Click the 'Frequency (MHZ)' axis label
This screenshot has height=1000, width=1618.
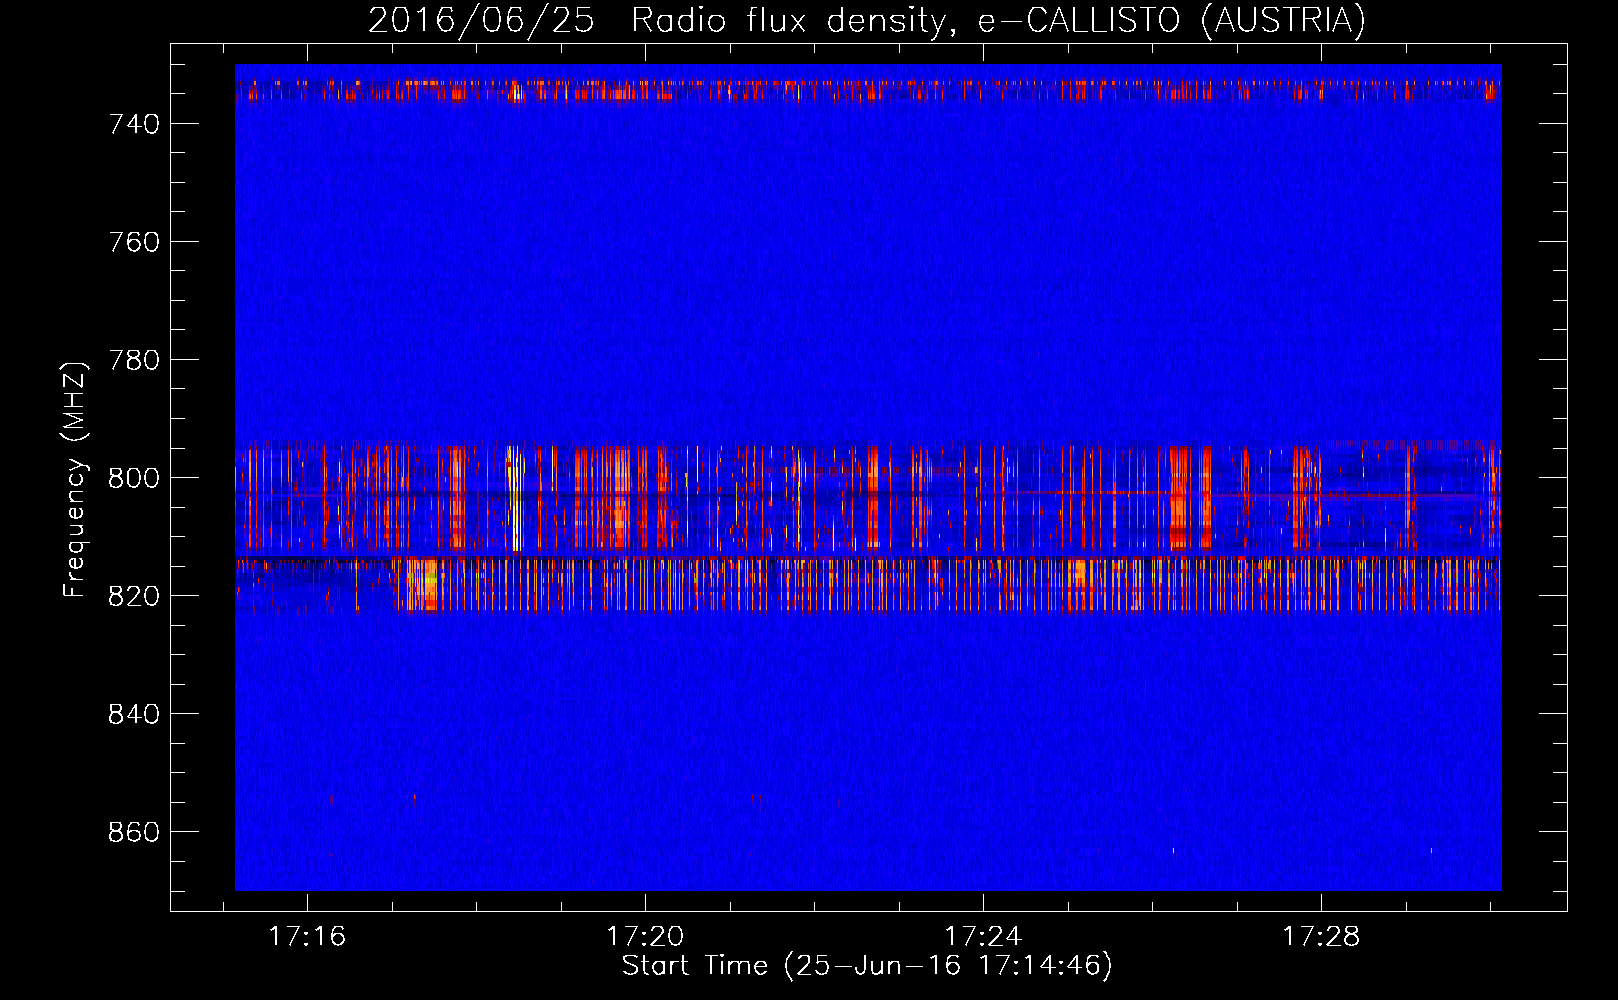74,479
